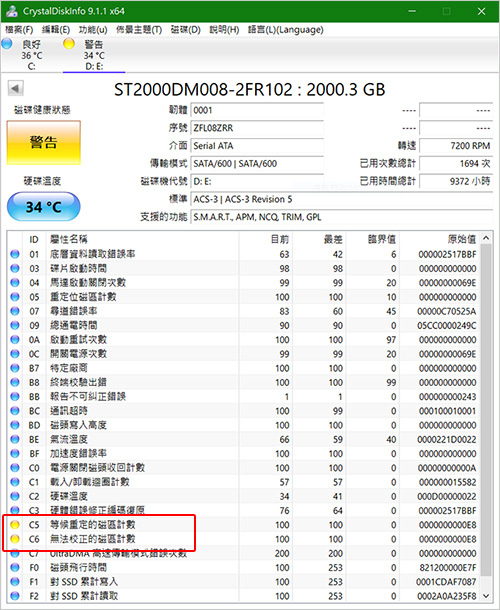Open the 功能(u) menu
500x610 pixels.
[93, 30]
